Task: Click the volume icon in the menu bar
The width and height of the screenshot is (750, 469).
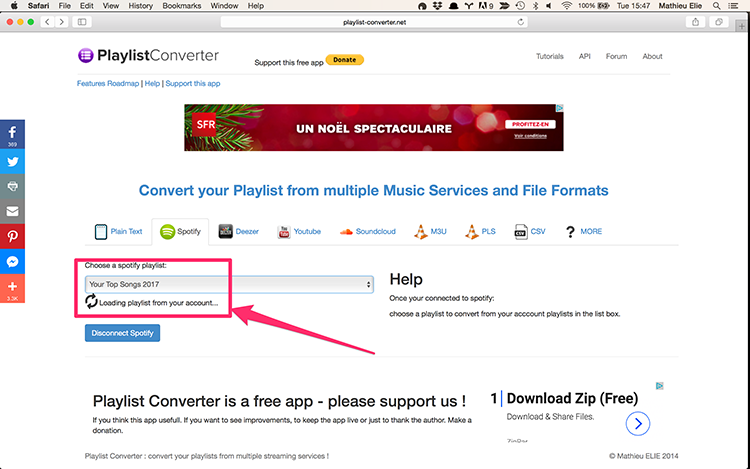Action: [x=549, y=6]
